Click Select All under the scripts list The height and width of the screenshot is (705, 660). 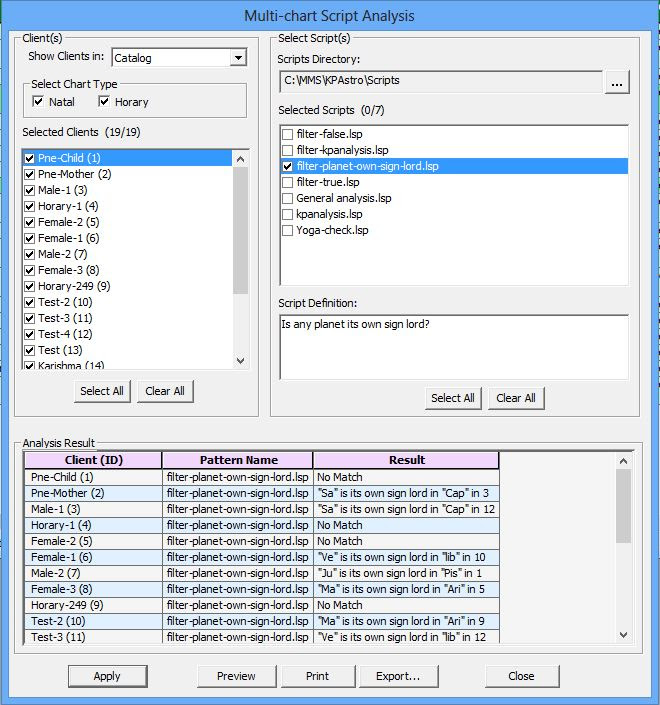pos(453,398)
